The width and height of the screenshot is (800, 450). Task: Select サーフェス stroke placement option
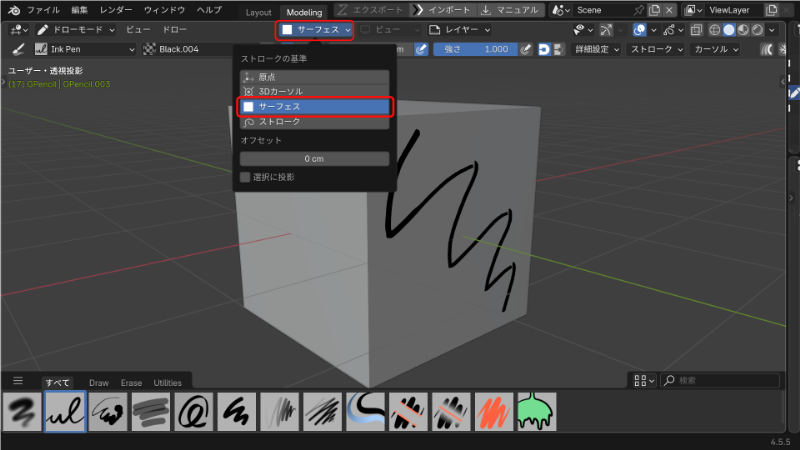(314, 106)
